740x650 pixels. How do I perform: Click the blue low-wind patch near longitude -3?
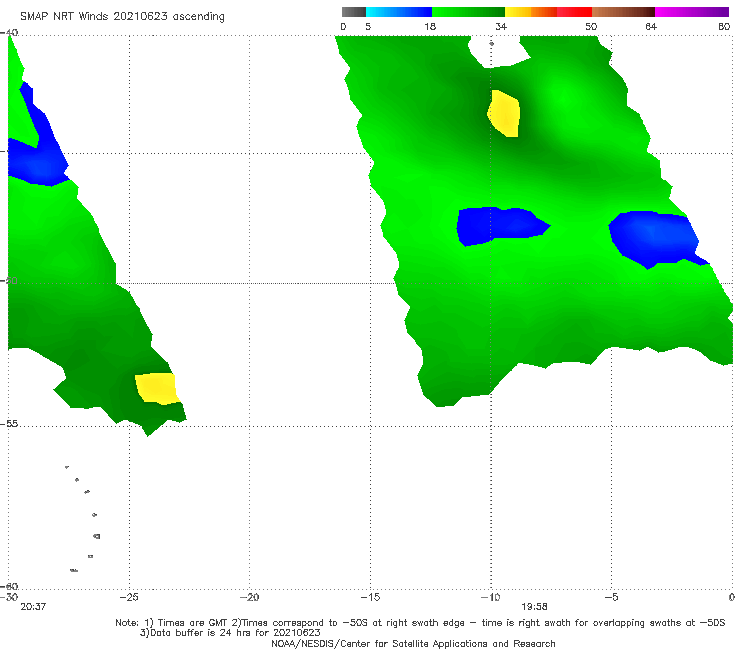[x=655, y=238]
